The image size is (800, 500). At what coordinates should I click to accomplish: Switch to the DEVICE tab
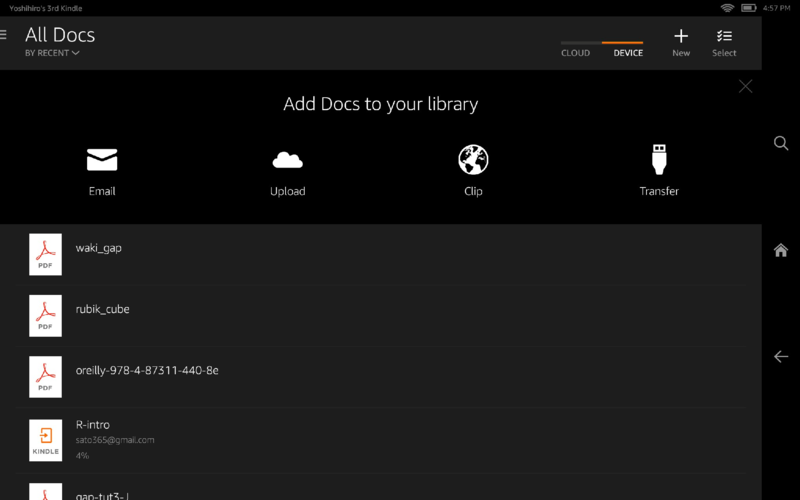(628, 53)
